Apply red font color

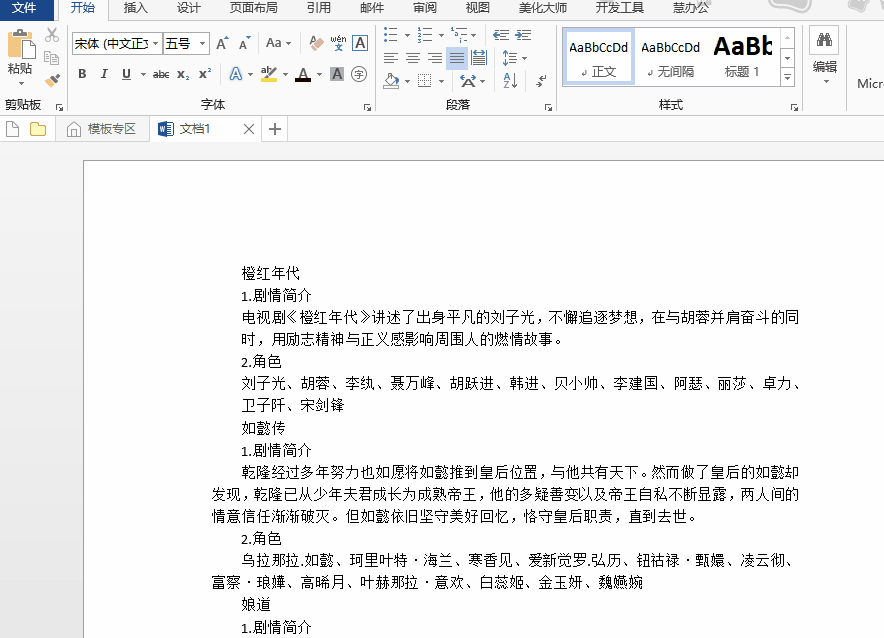click(303, 74)
